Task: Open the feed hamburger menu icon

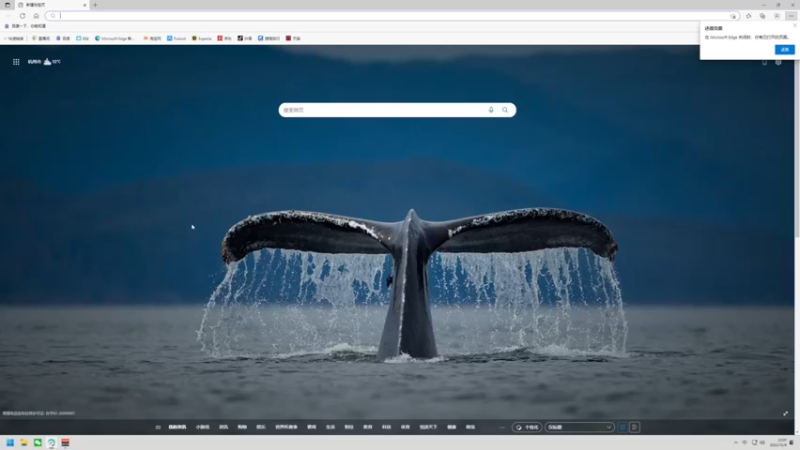Action: pos(158,427)
